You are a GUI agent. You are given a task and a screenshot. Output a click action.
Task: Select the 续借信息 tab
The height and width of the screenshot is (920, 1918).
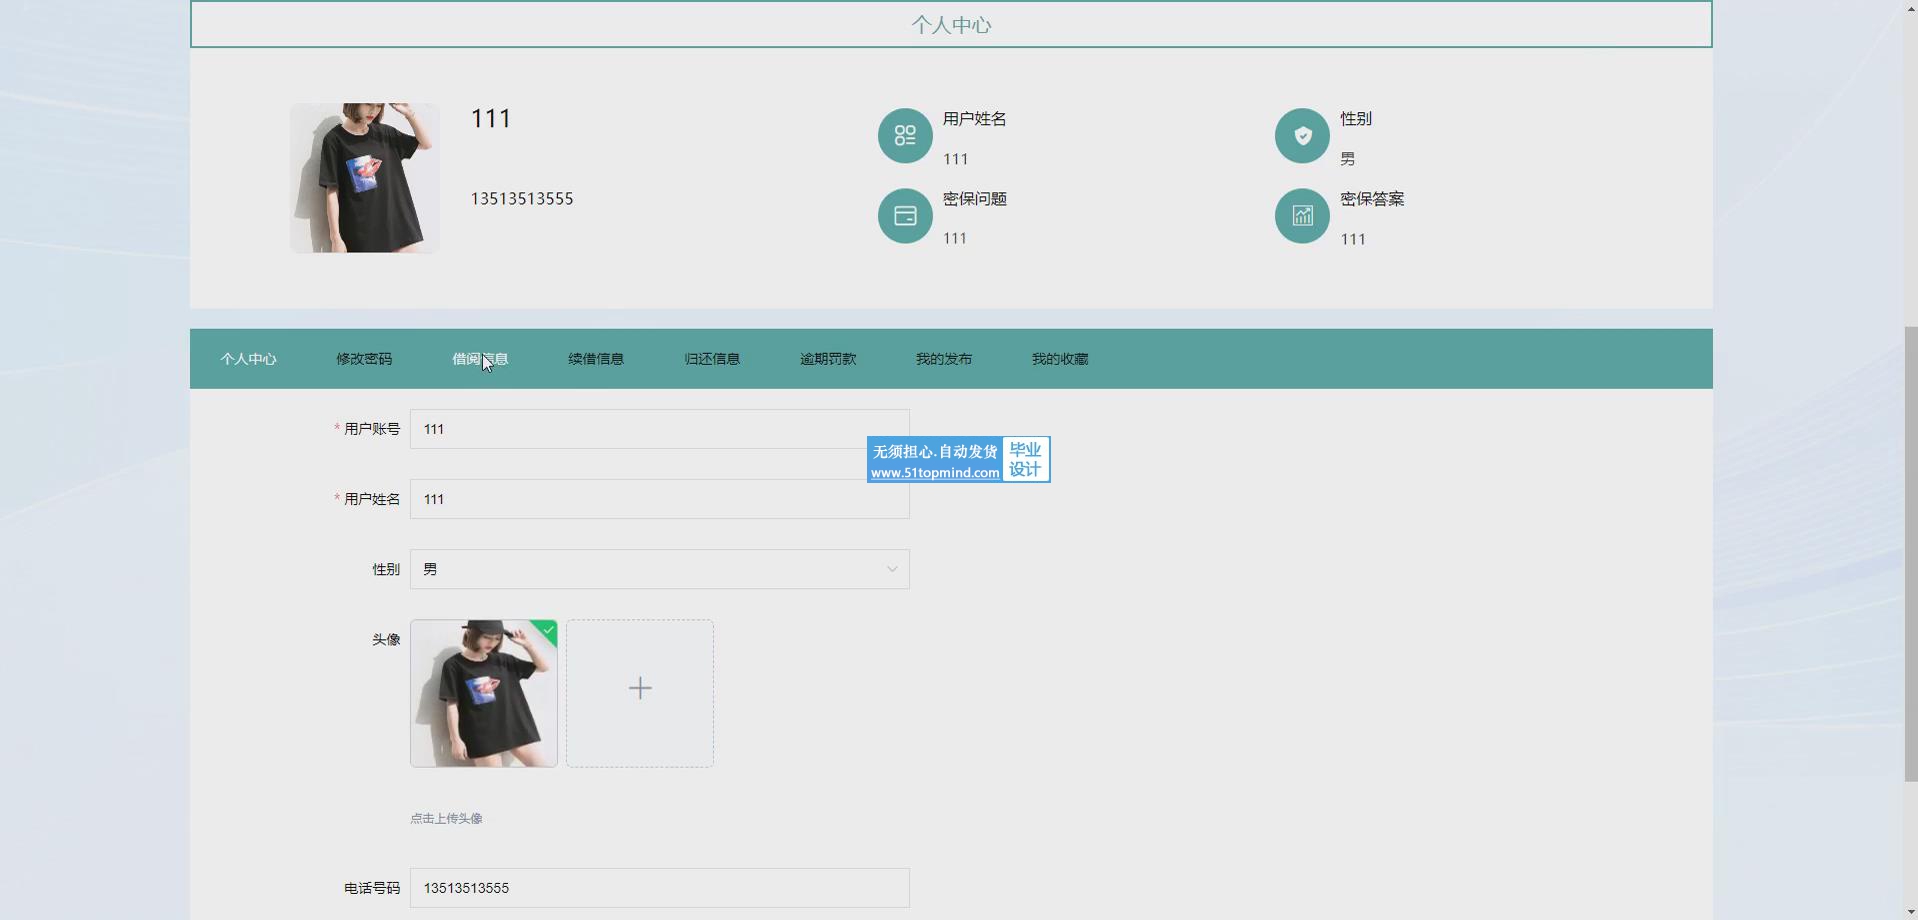tap(596, 359)
